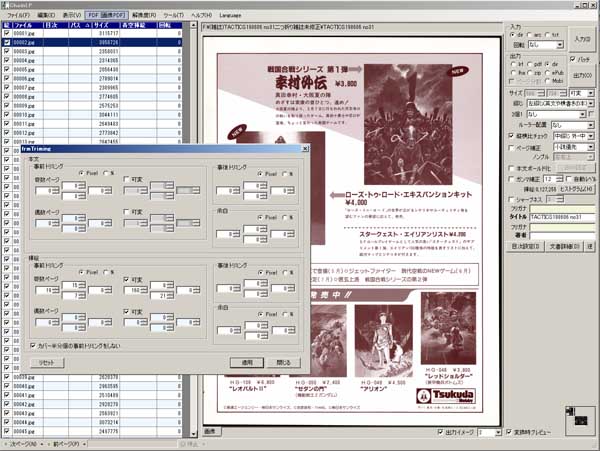Uncheck the checkbox for 00004.jpg
Viewport: 600px width, 451px height.
pyautogui.click(x=7, y=60)
